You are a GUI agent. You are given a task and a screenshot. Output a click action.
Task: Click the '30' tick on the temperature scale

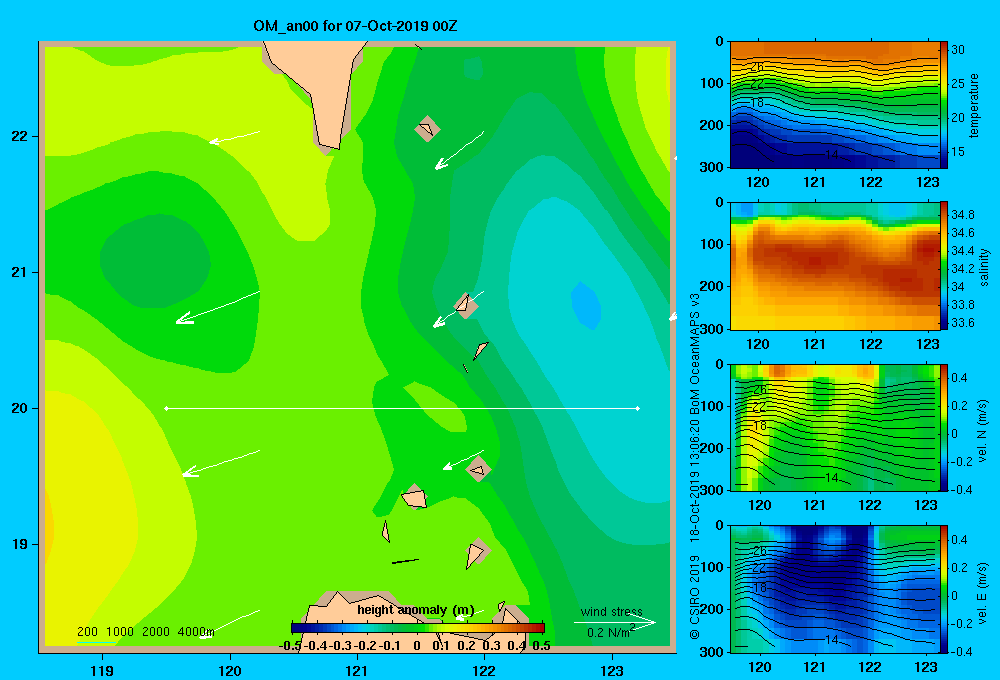(958, 50)
